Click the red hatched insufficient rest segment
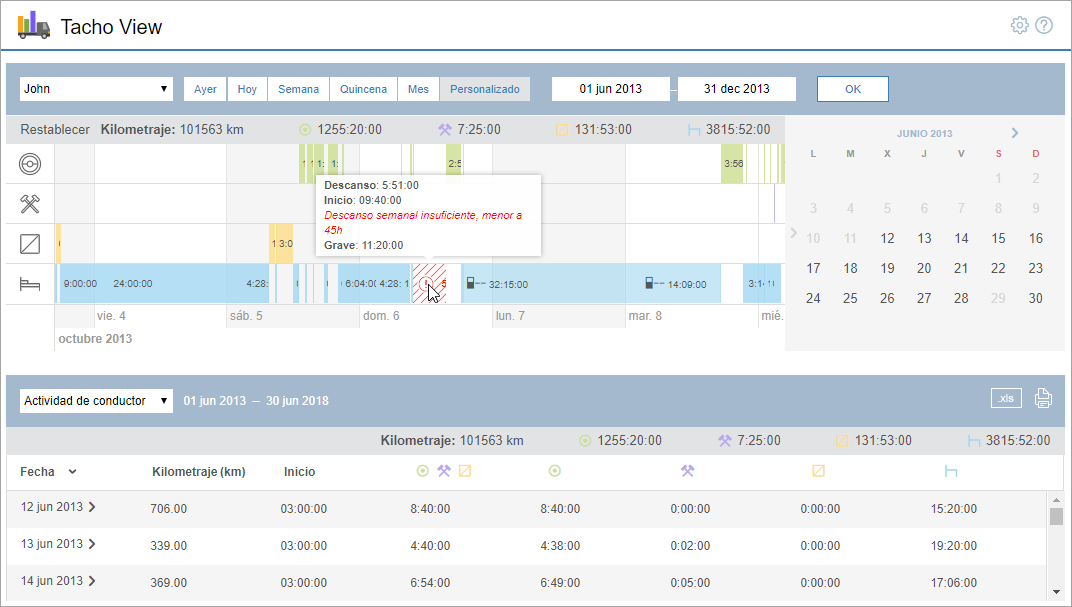1072x607 pixels. coord(430,284)
